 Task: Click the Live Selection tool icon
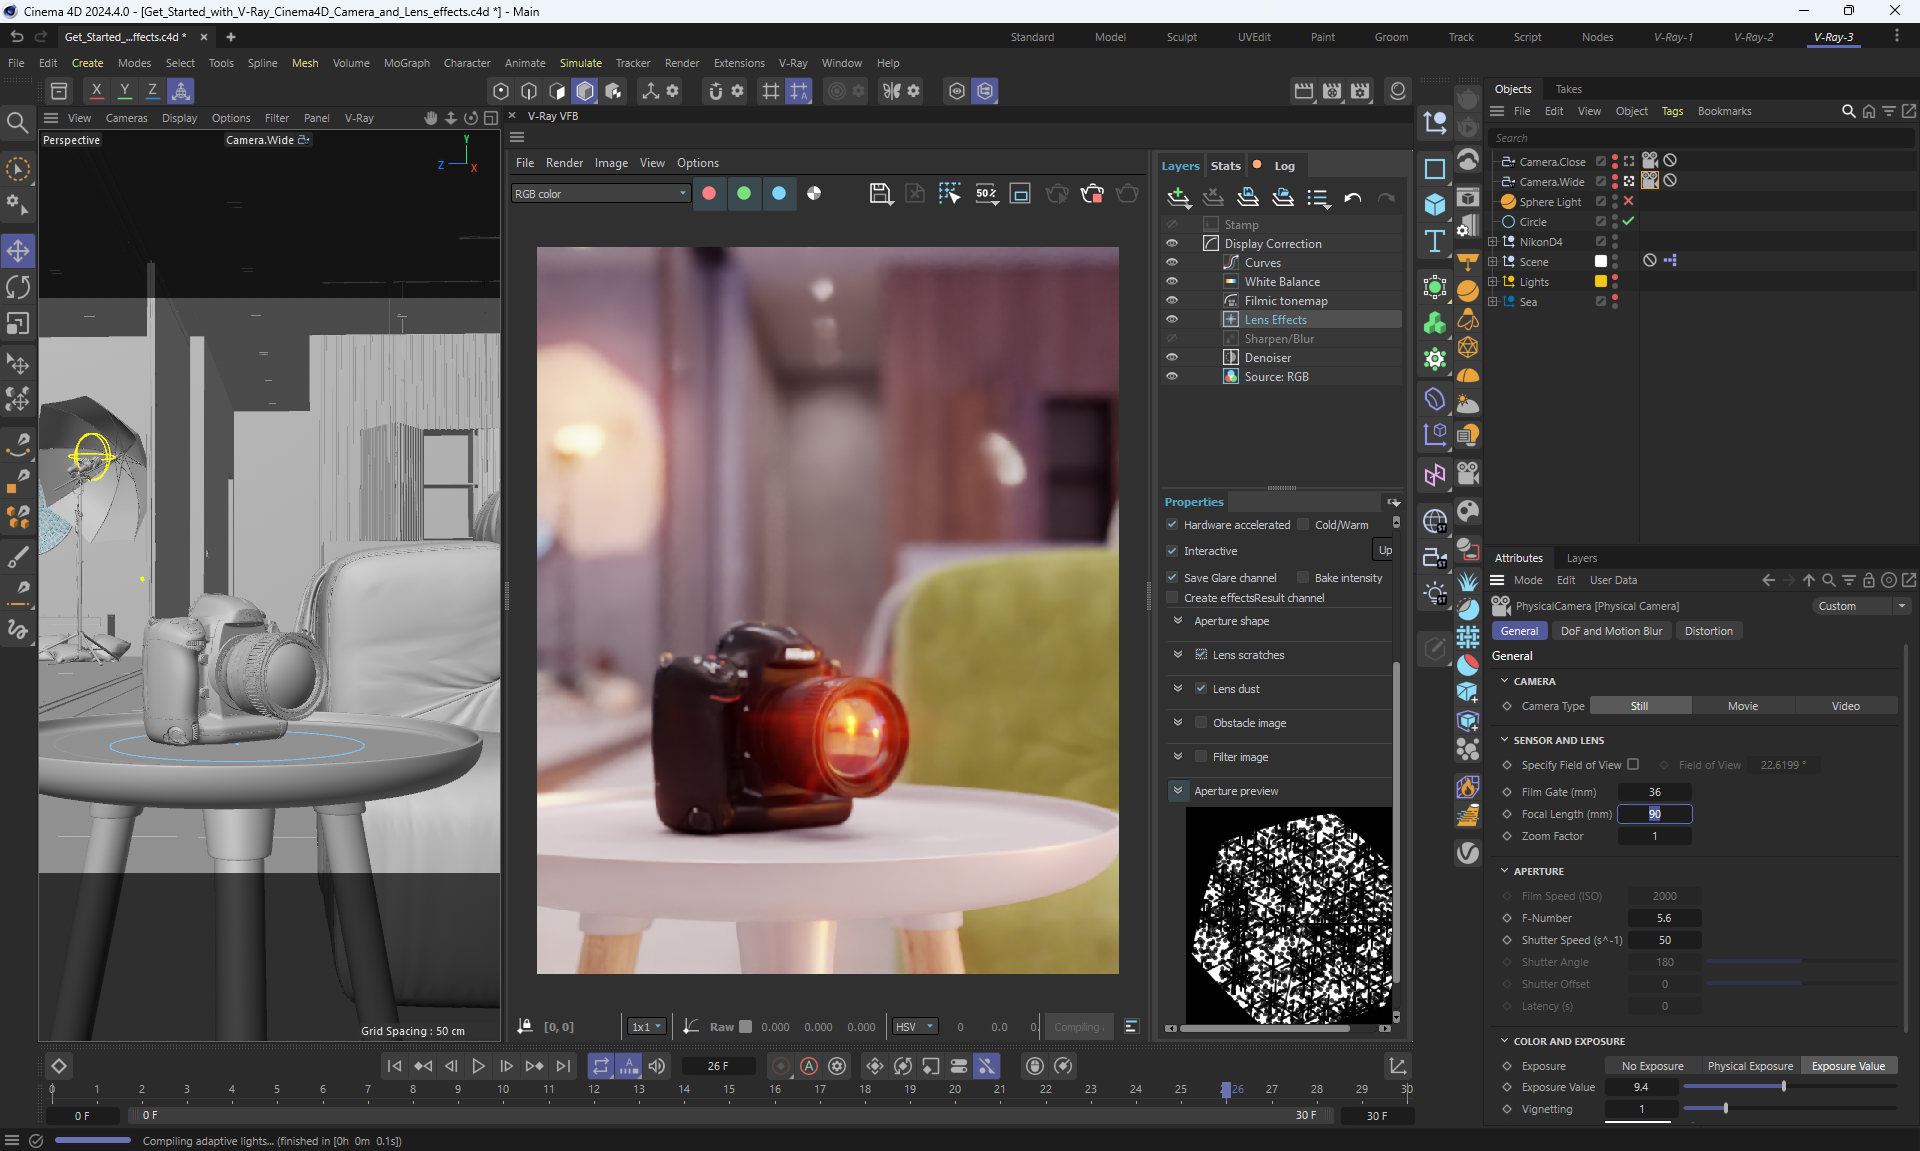pos(18,170)
